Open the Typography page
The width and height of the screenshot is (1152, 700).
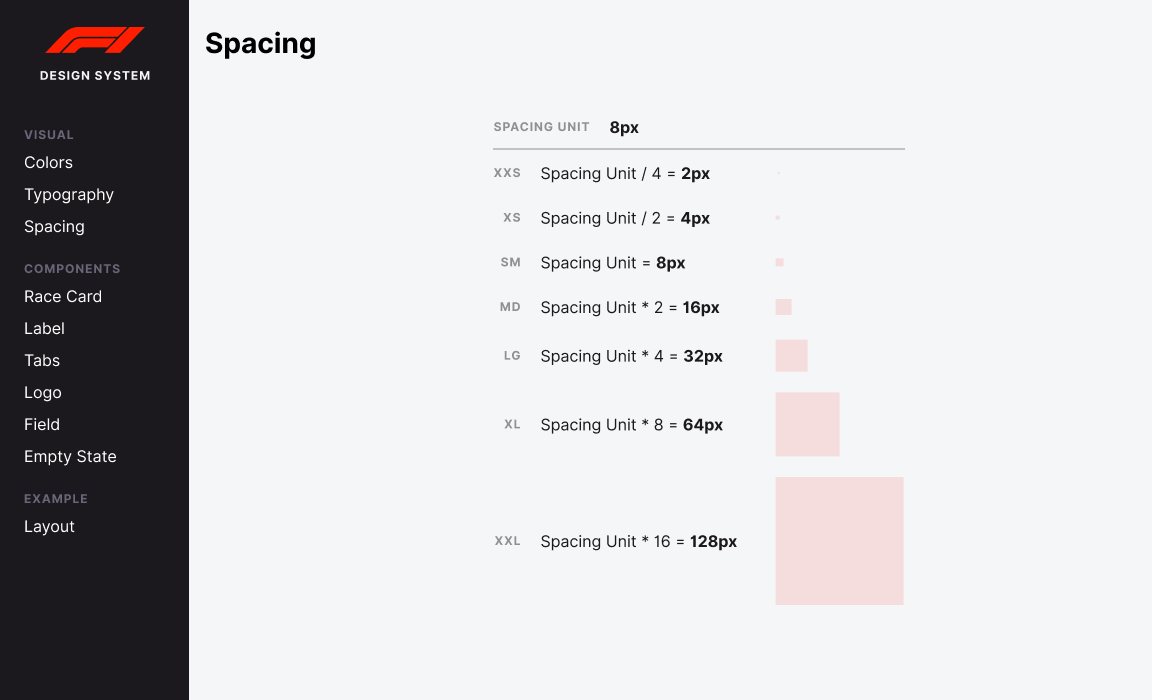[69, 195]
